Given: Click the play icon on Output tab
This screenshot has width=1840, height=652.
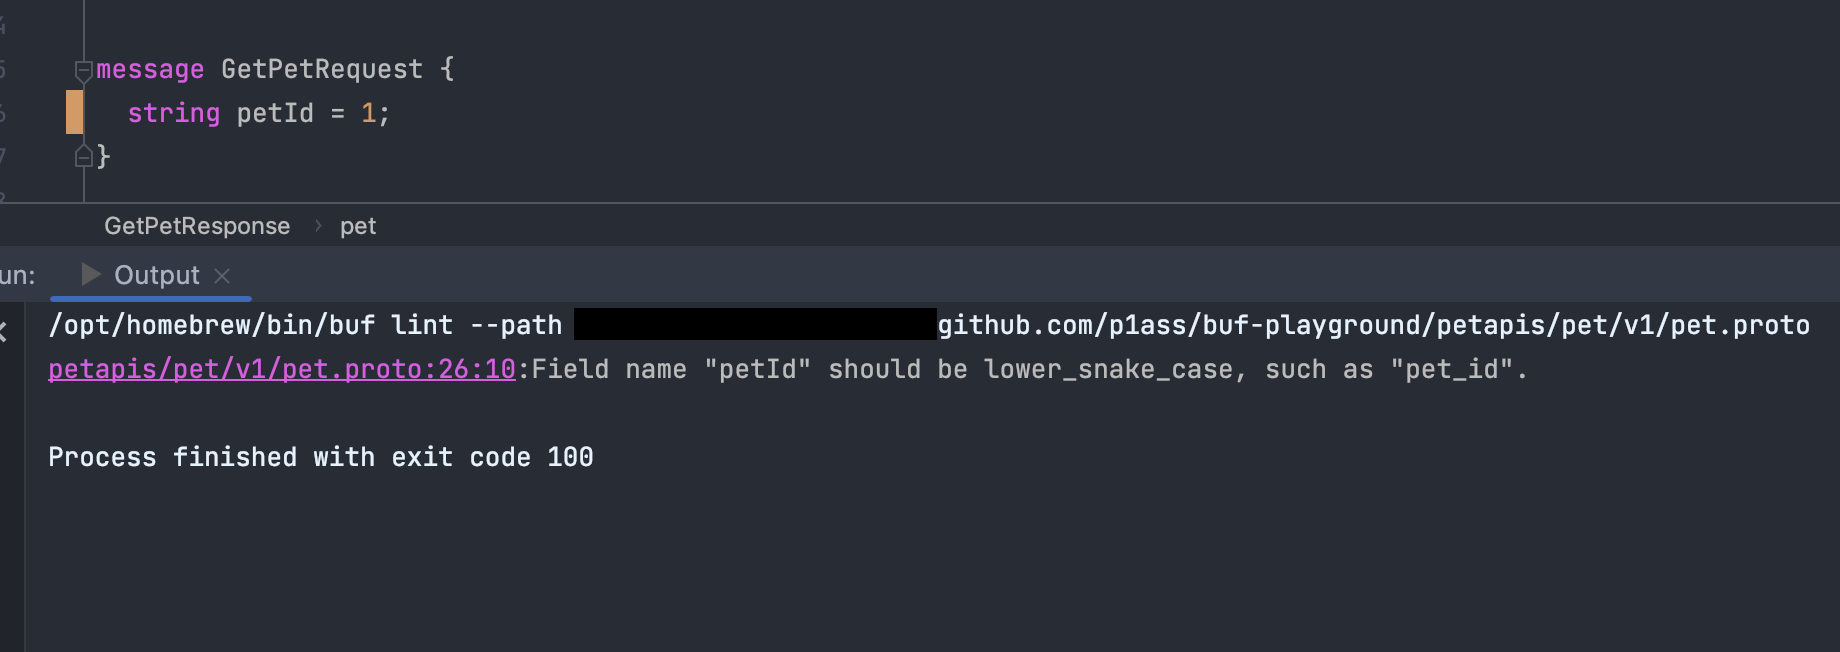Looking at the screenshot, I should pos(91,274).
